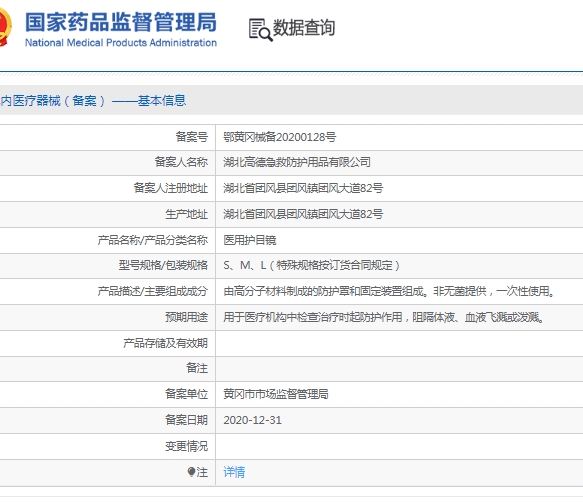Click the 备案日期 label
Screen dimensions: 583x503
click(187, 420)
